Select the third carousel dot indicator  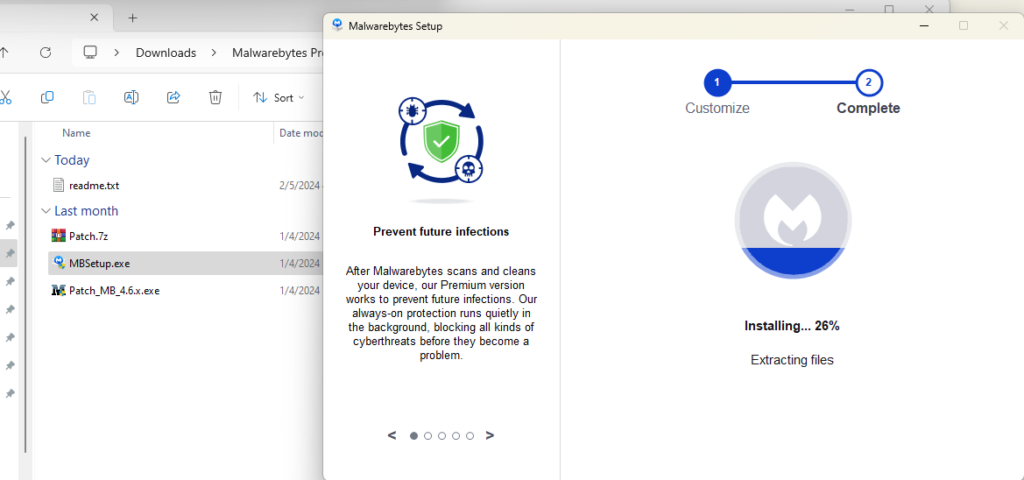pos(442,436)
